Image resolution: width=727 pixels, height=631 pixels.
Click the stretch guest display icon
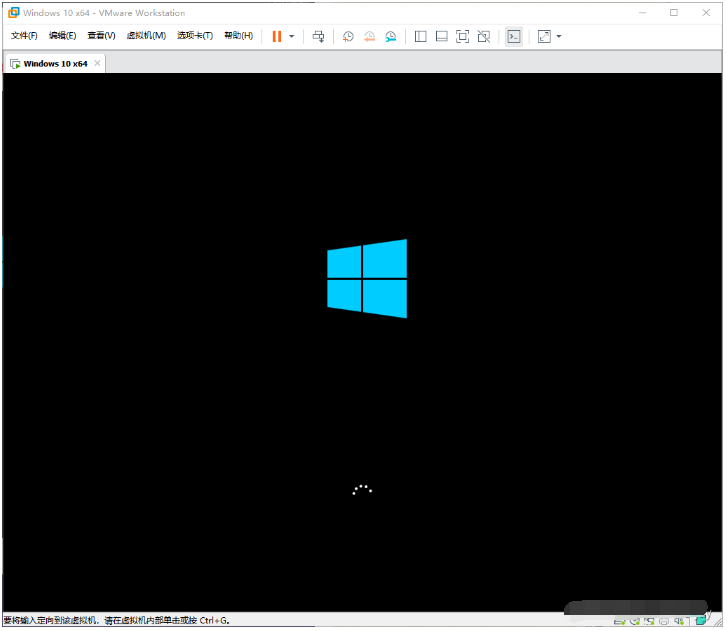pos(544,36)
